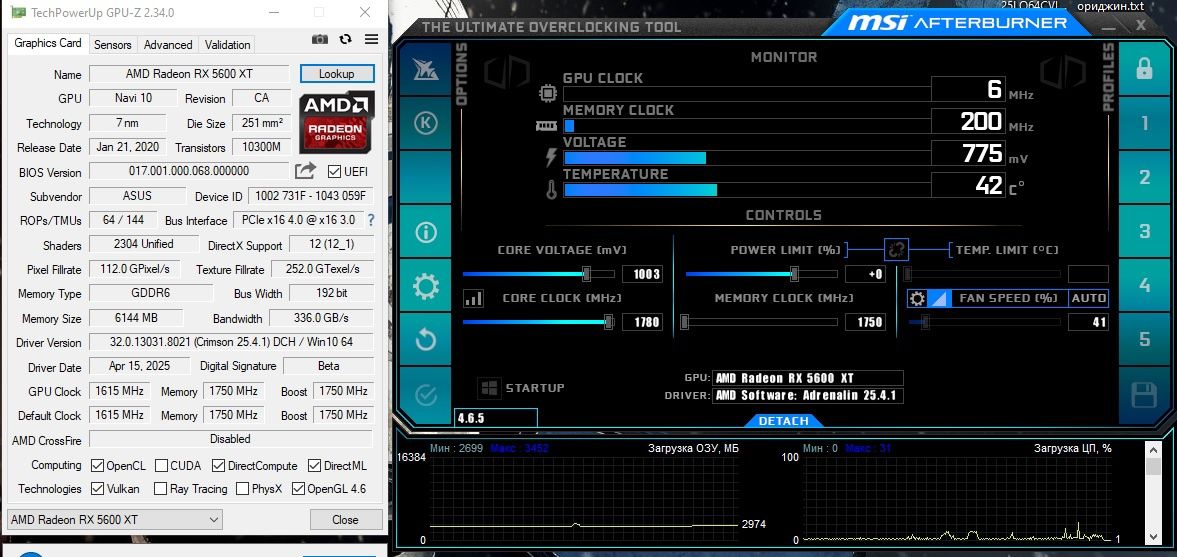Image resolution: width=1177 pixels, height=557 pixels.
Task: Toggle the power/temp limit link icon
Action: coord(896,250)
